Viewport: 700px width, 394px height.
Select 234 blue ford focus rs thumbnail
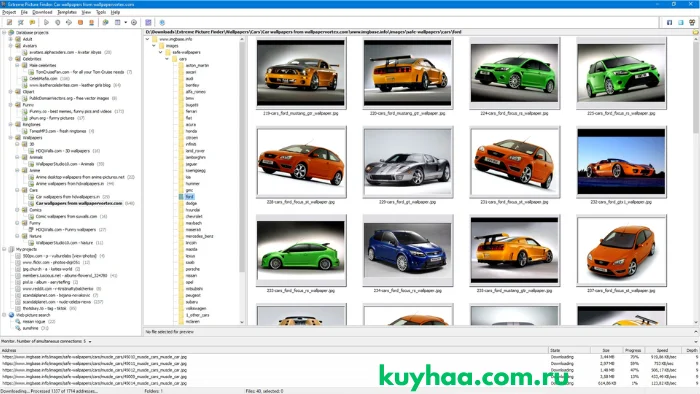408,250
